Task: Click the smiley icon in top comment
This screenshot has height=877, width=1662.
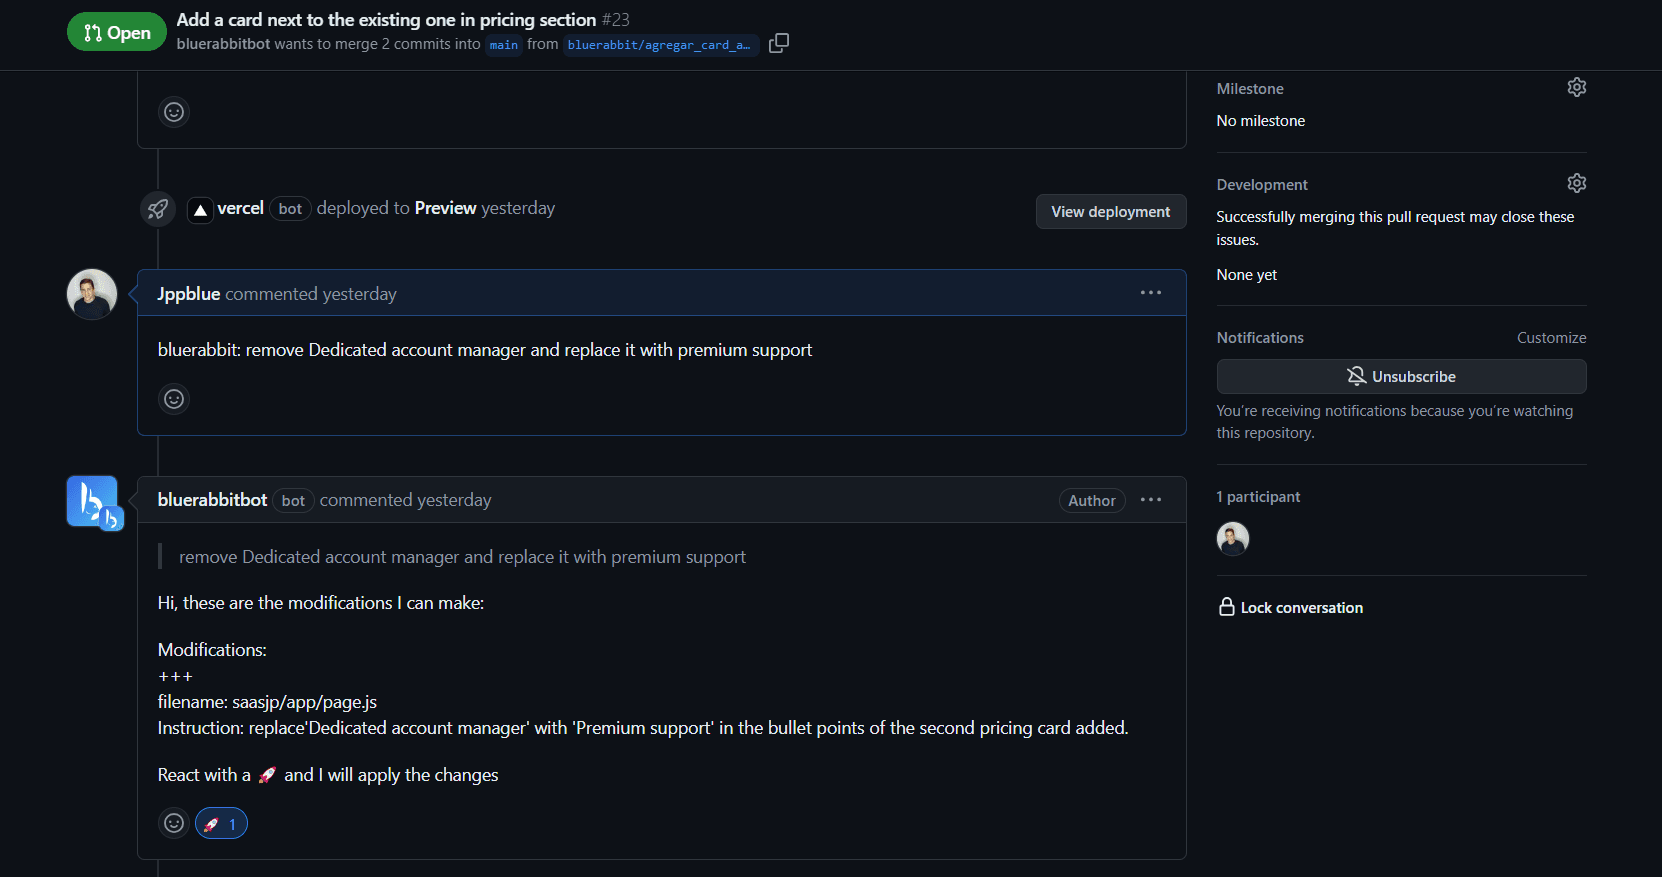Action: [x=174, y=112]
